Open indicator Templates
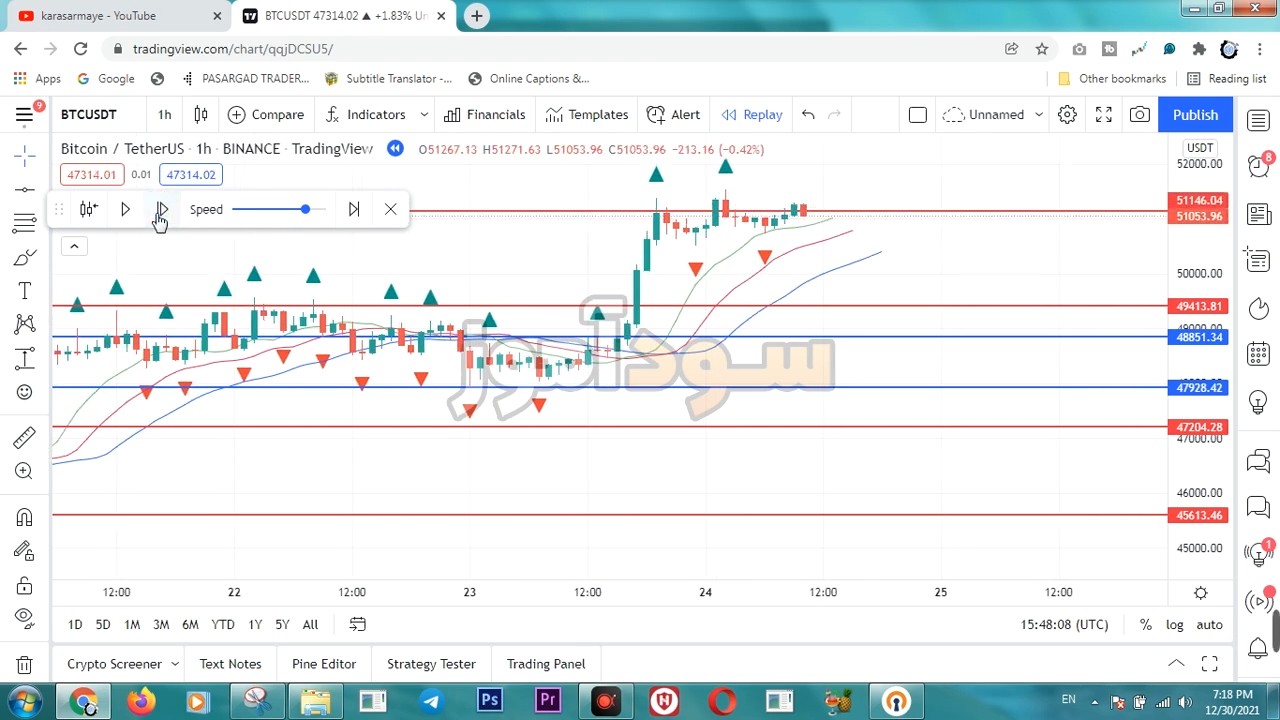The image size is (1280, 720). point(587,115)
